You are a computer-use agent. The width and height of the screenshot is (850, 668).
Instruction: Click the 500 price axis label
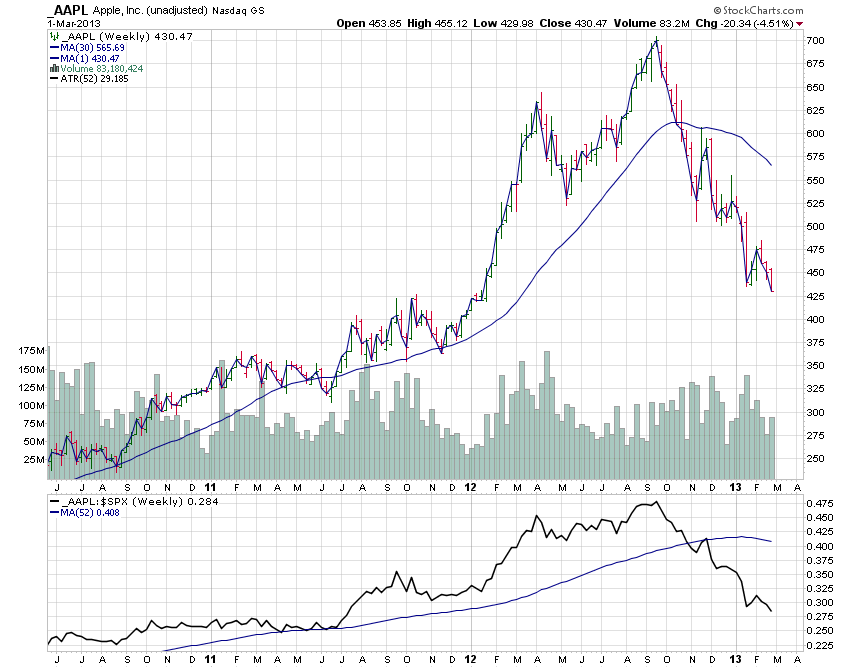coord(815,227)
